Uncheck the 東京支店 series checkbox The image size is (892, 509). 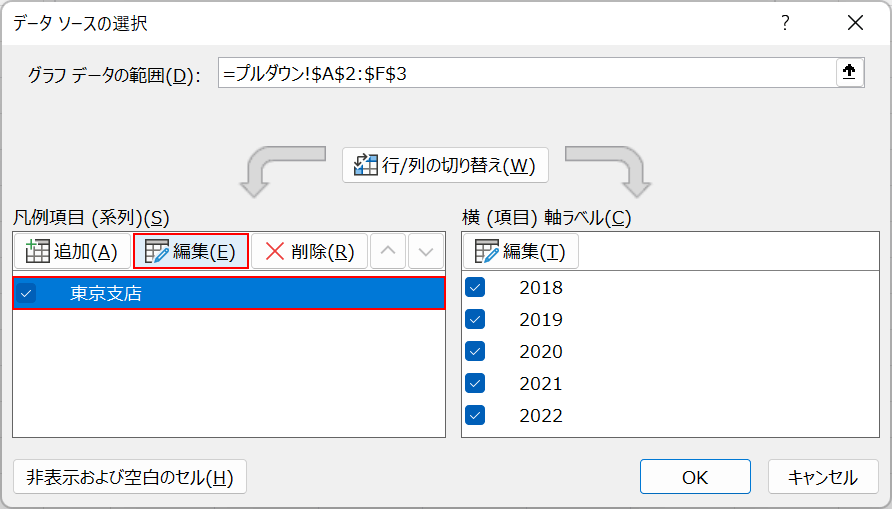point(26,294)
